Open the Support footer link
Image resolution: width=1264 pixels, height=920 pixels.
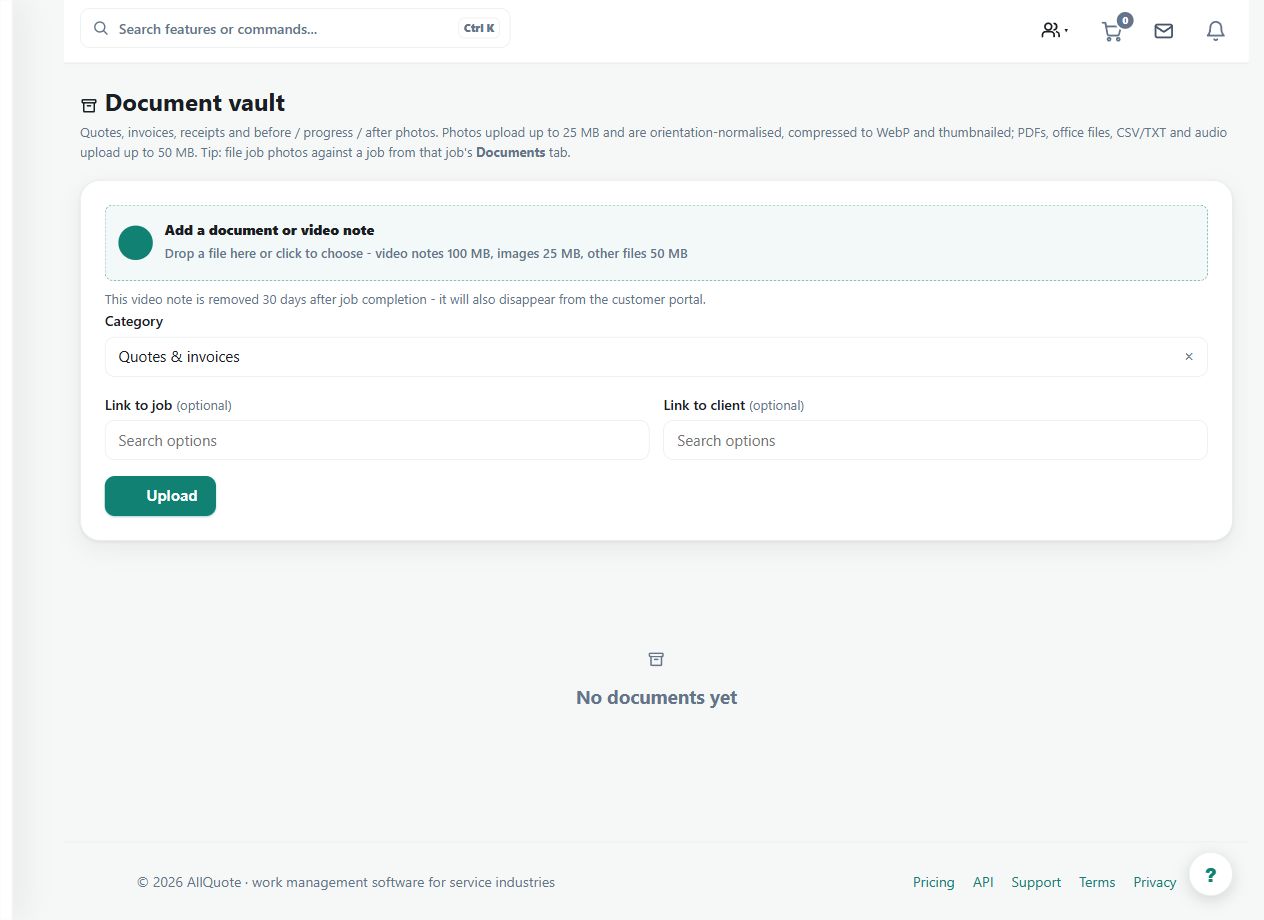pyautogui.click(x=1036, y=882)
